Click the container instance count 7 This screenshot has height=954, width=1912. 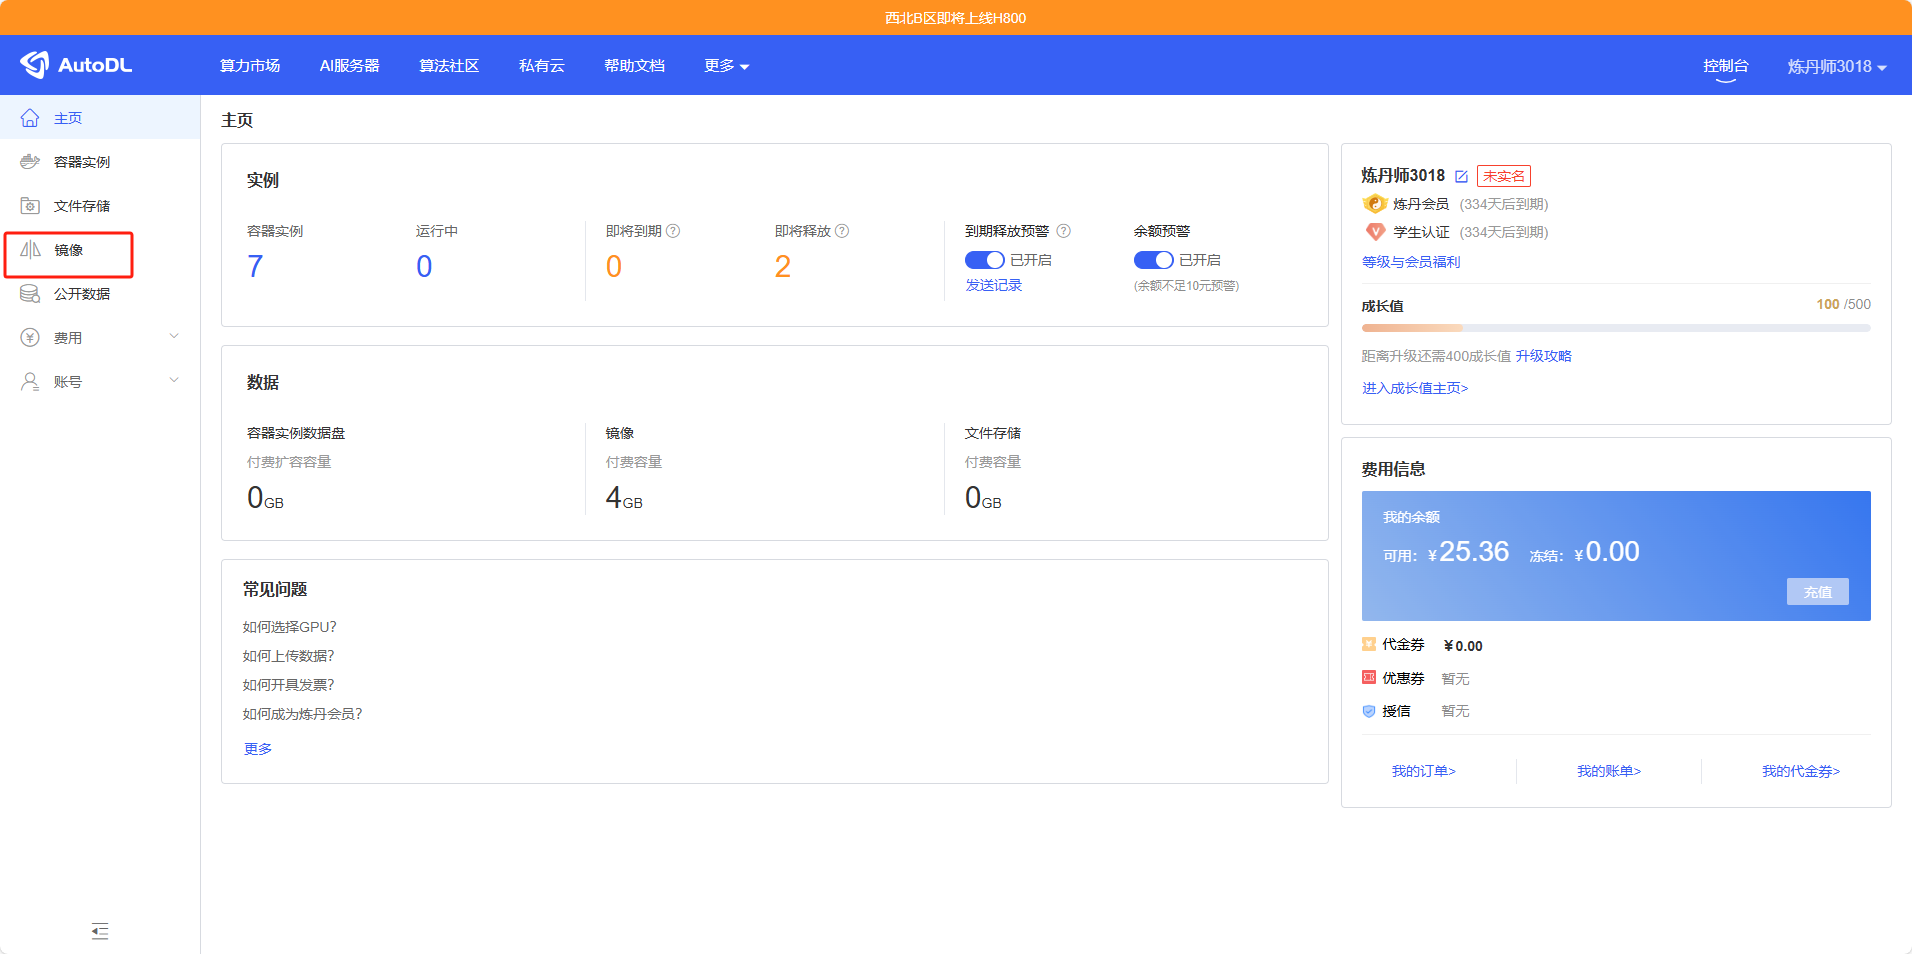coord(255,266)
